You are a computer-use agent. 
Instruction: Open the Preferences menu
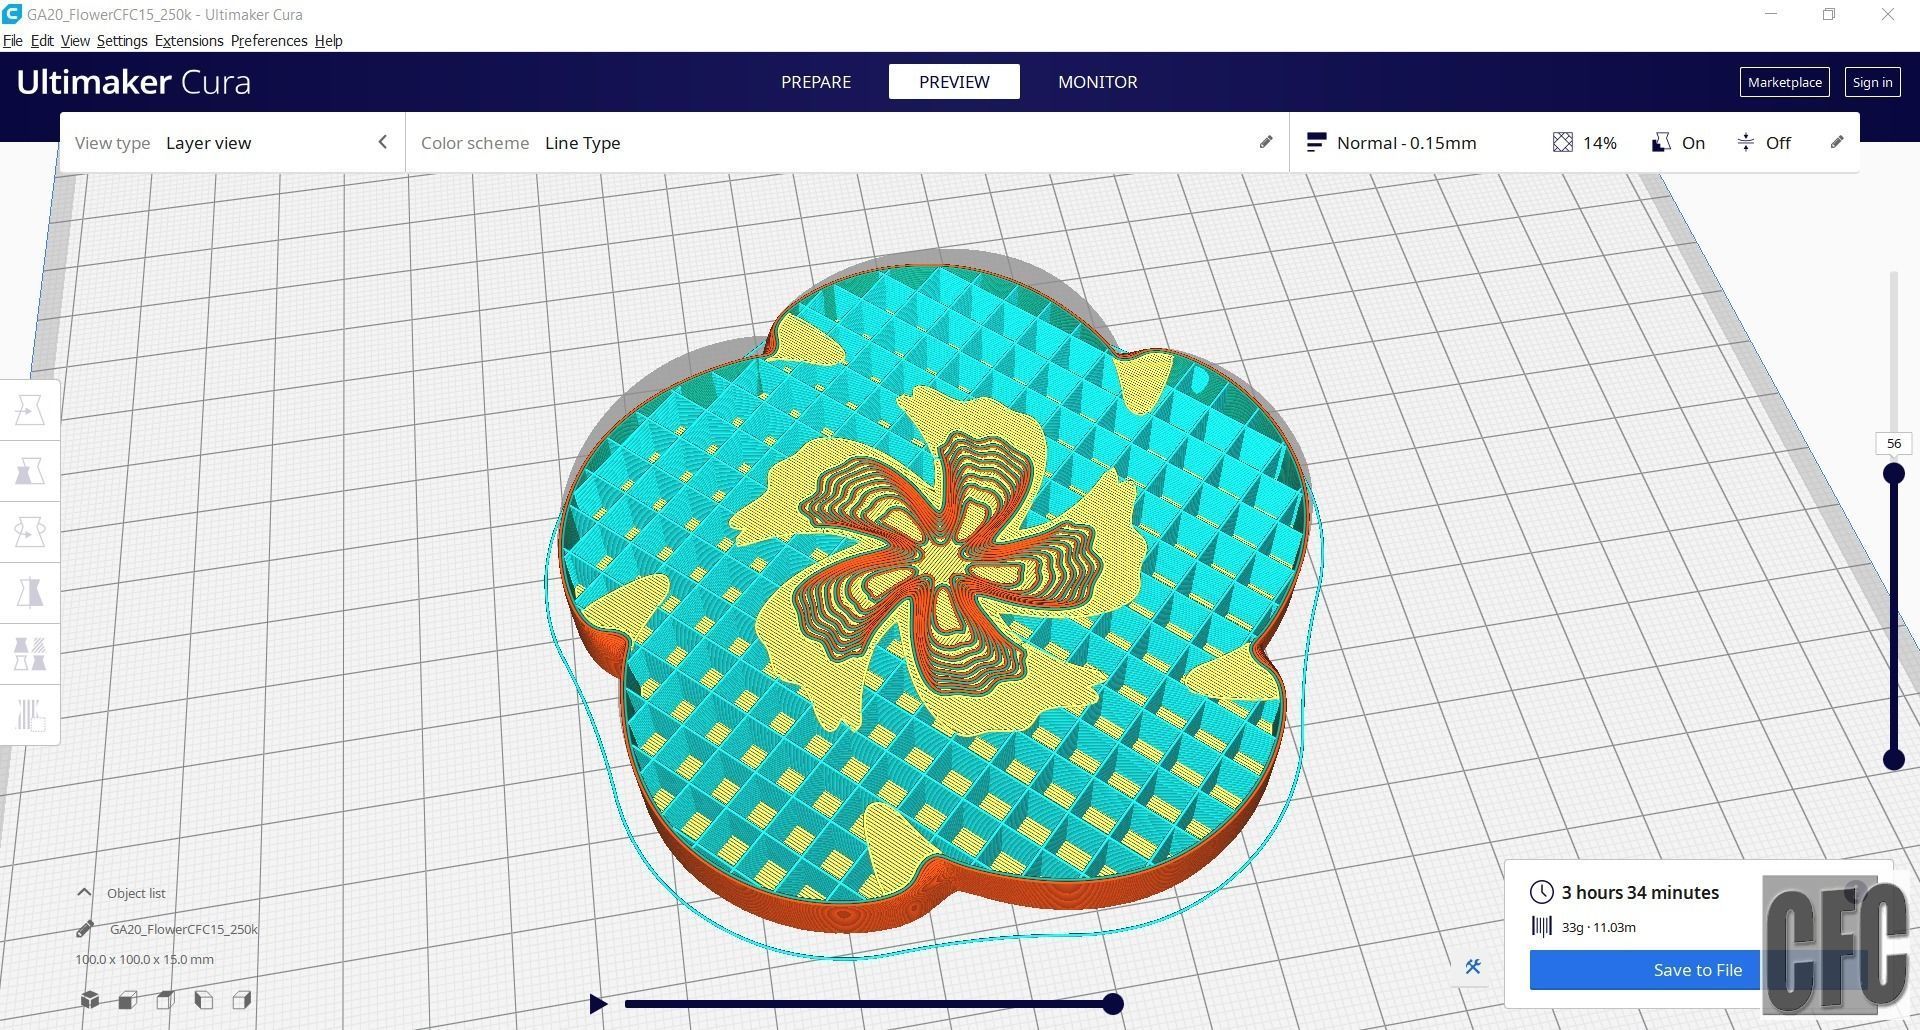tap(269, 41)
